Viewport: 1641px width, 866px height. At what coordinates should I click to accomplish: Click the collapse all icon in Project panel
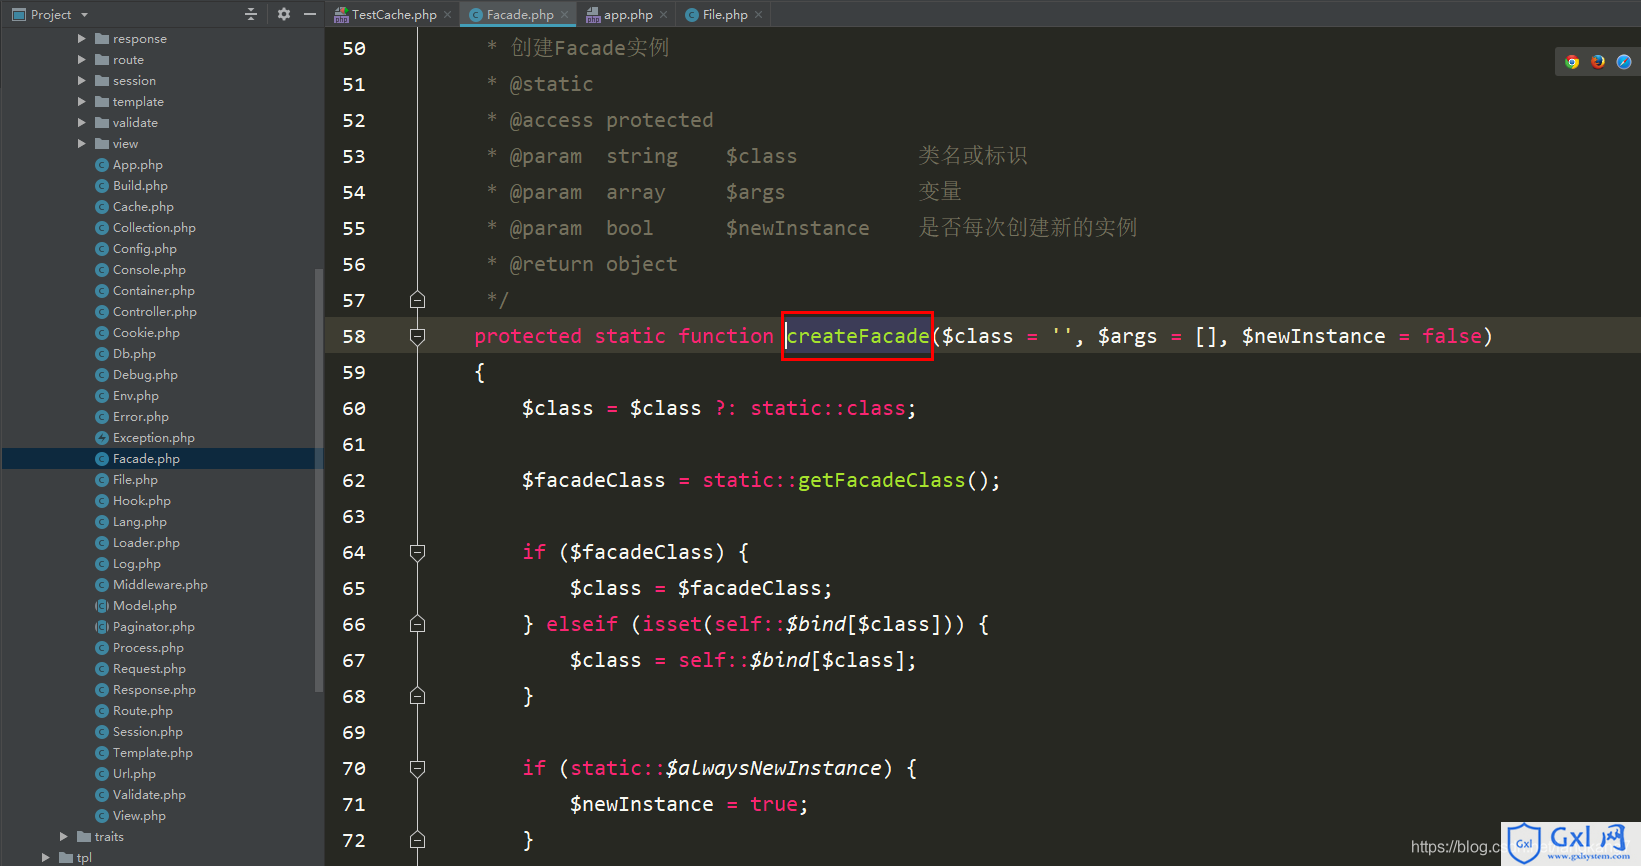point(251,14)
